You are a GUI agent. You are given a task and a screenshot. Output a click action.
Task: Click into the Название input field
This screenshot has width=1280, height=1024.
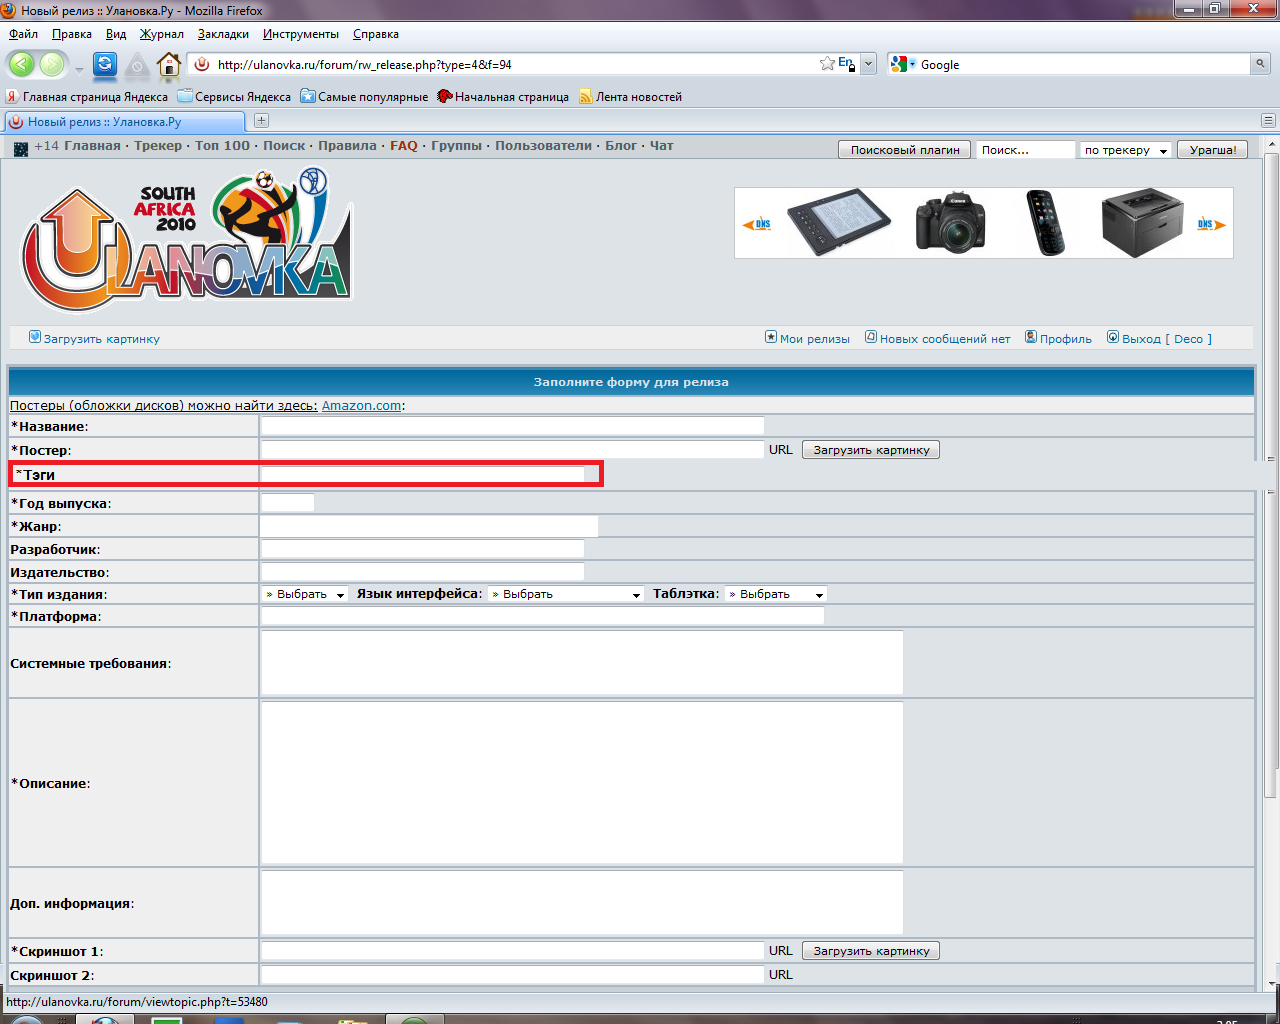[x=512, y=427]
